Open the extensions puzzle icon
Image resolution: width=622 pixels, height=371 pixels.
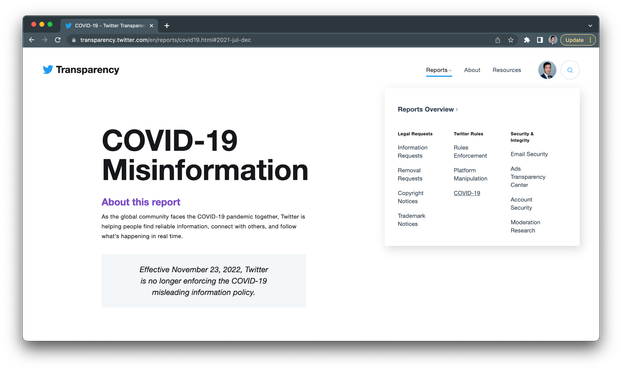tap(526, 40)
